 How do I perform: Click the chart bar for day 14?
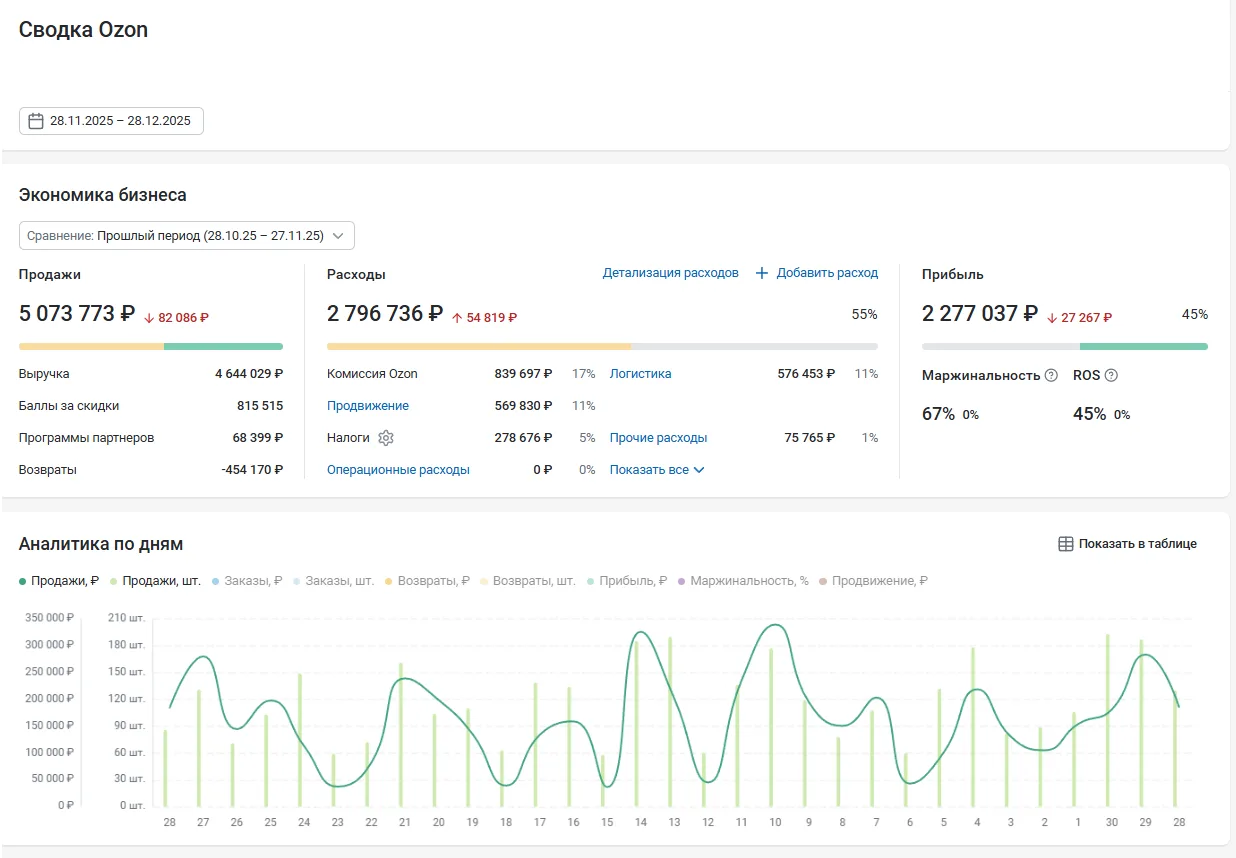coord(637,723)
